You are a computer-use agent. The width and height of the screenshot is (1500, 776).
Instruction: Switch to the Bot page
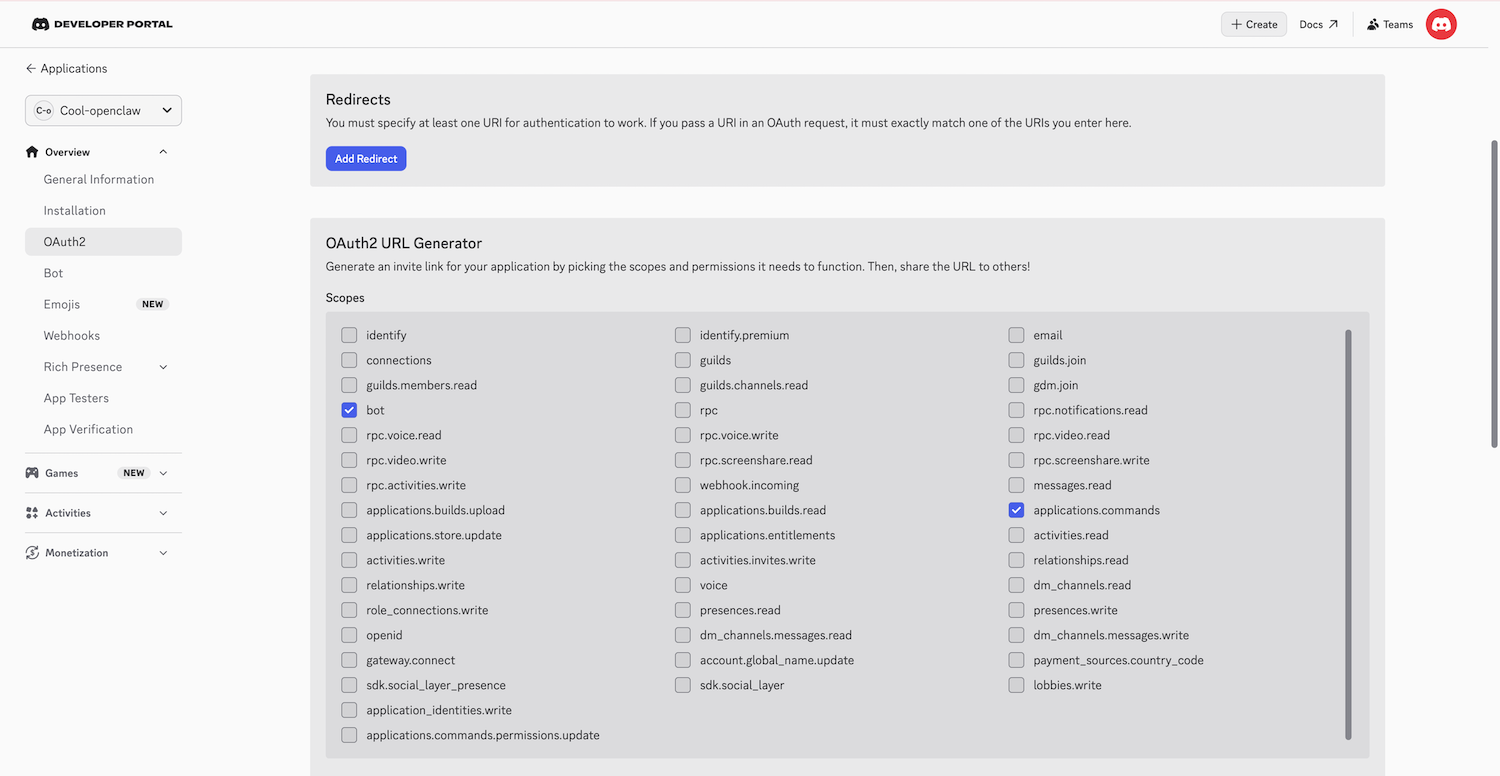55,272
